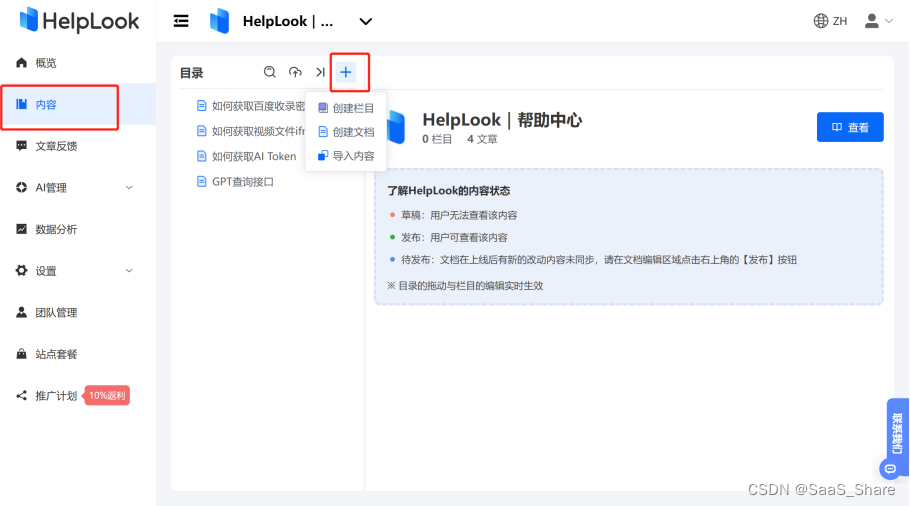This screenshot has height=506, width=910.
Task: Click the plus add icon in 目录
Action: coord(346,72)
